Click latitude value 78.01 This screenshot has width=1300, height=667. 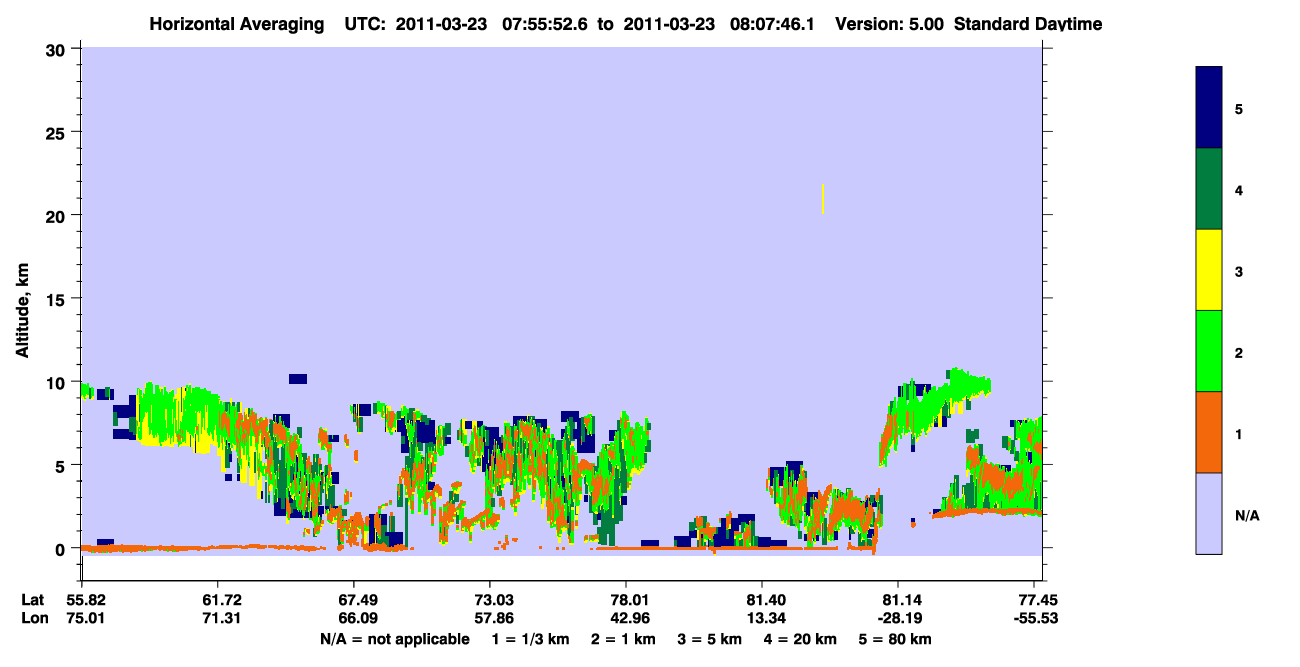(x=626, y=600)
